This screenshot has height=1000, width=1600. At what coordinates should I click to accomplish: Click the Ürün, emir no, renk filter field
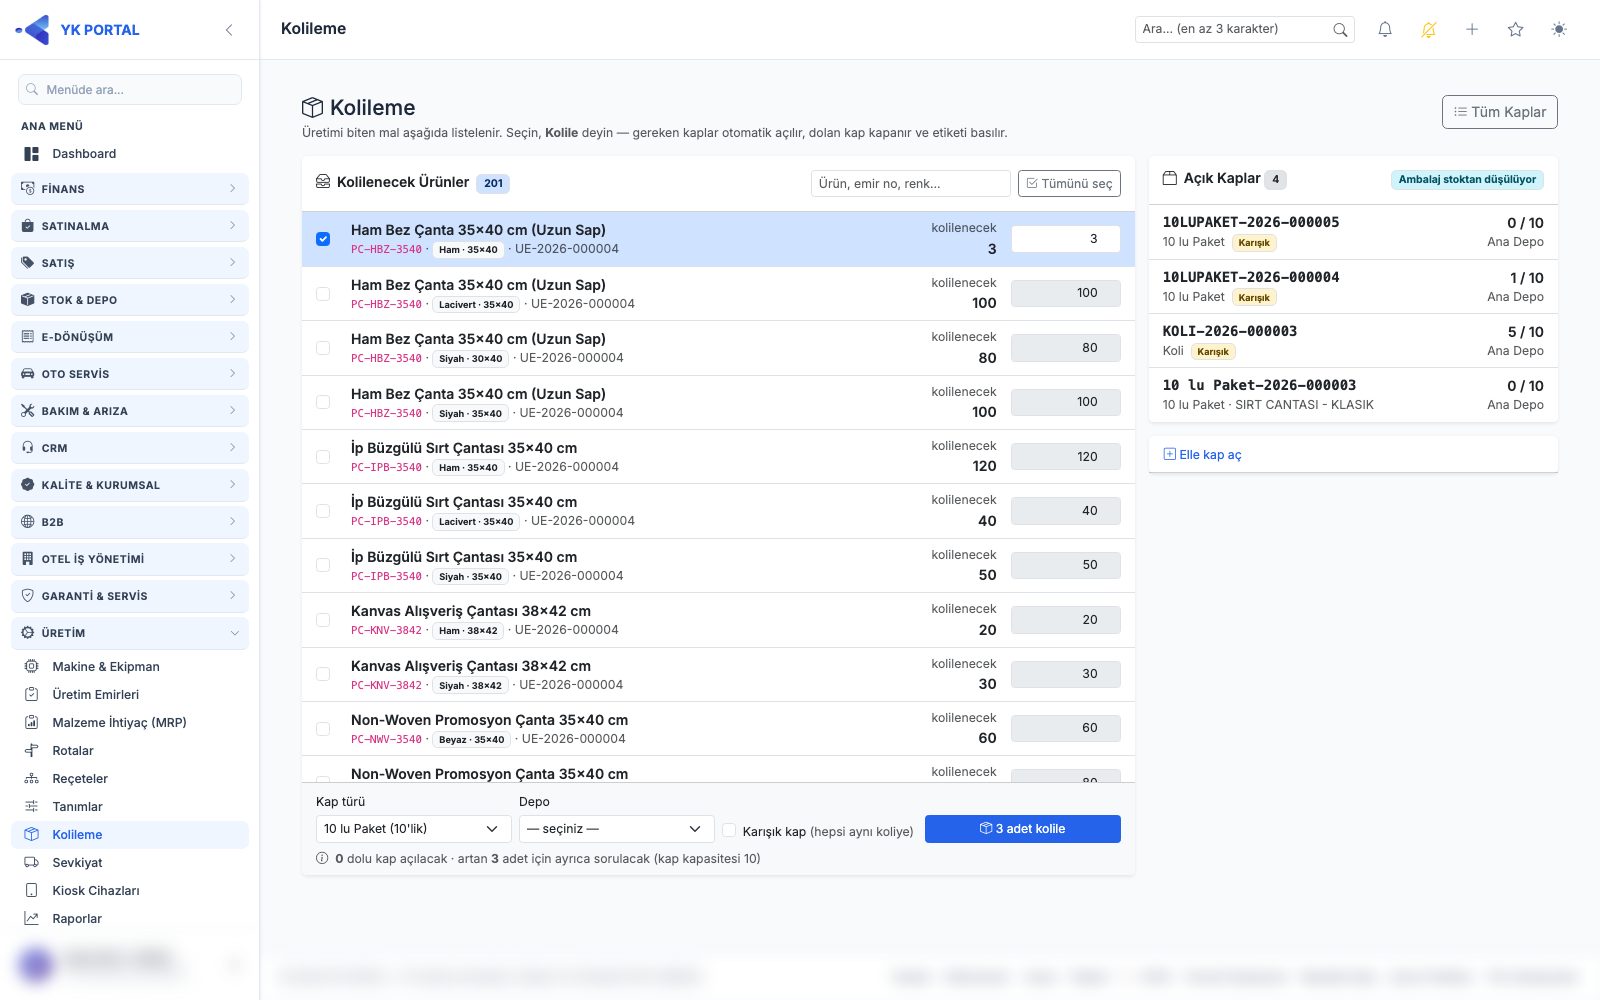pos(910,184)
